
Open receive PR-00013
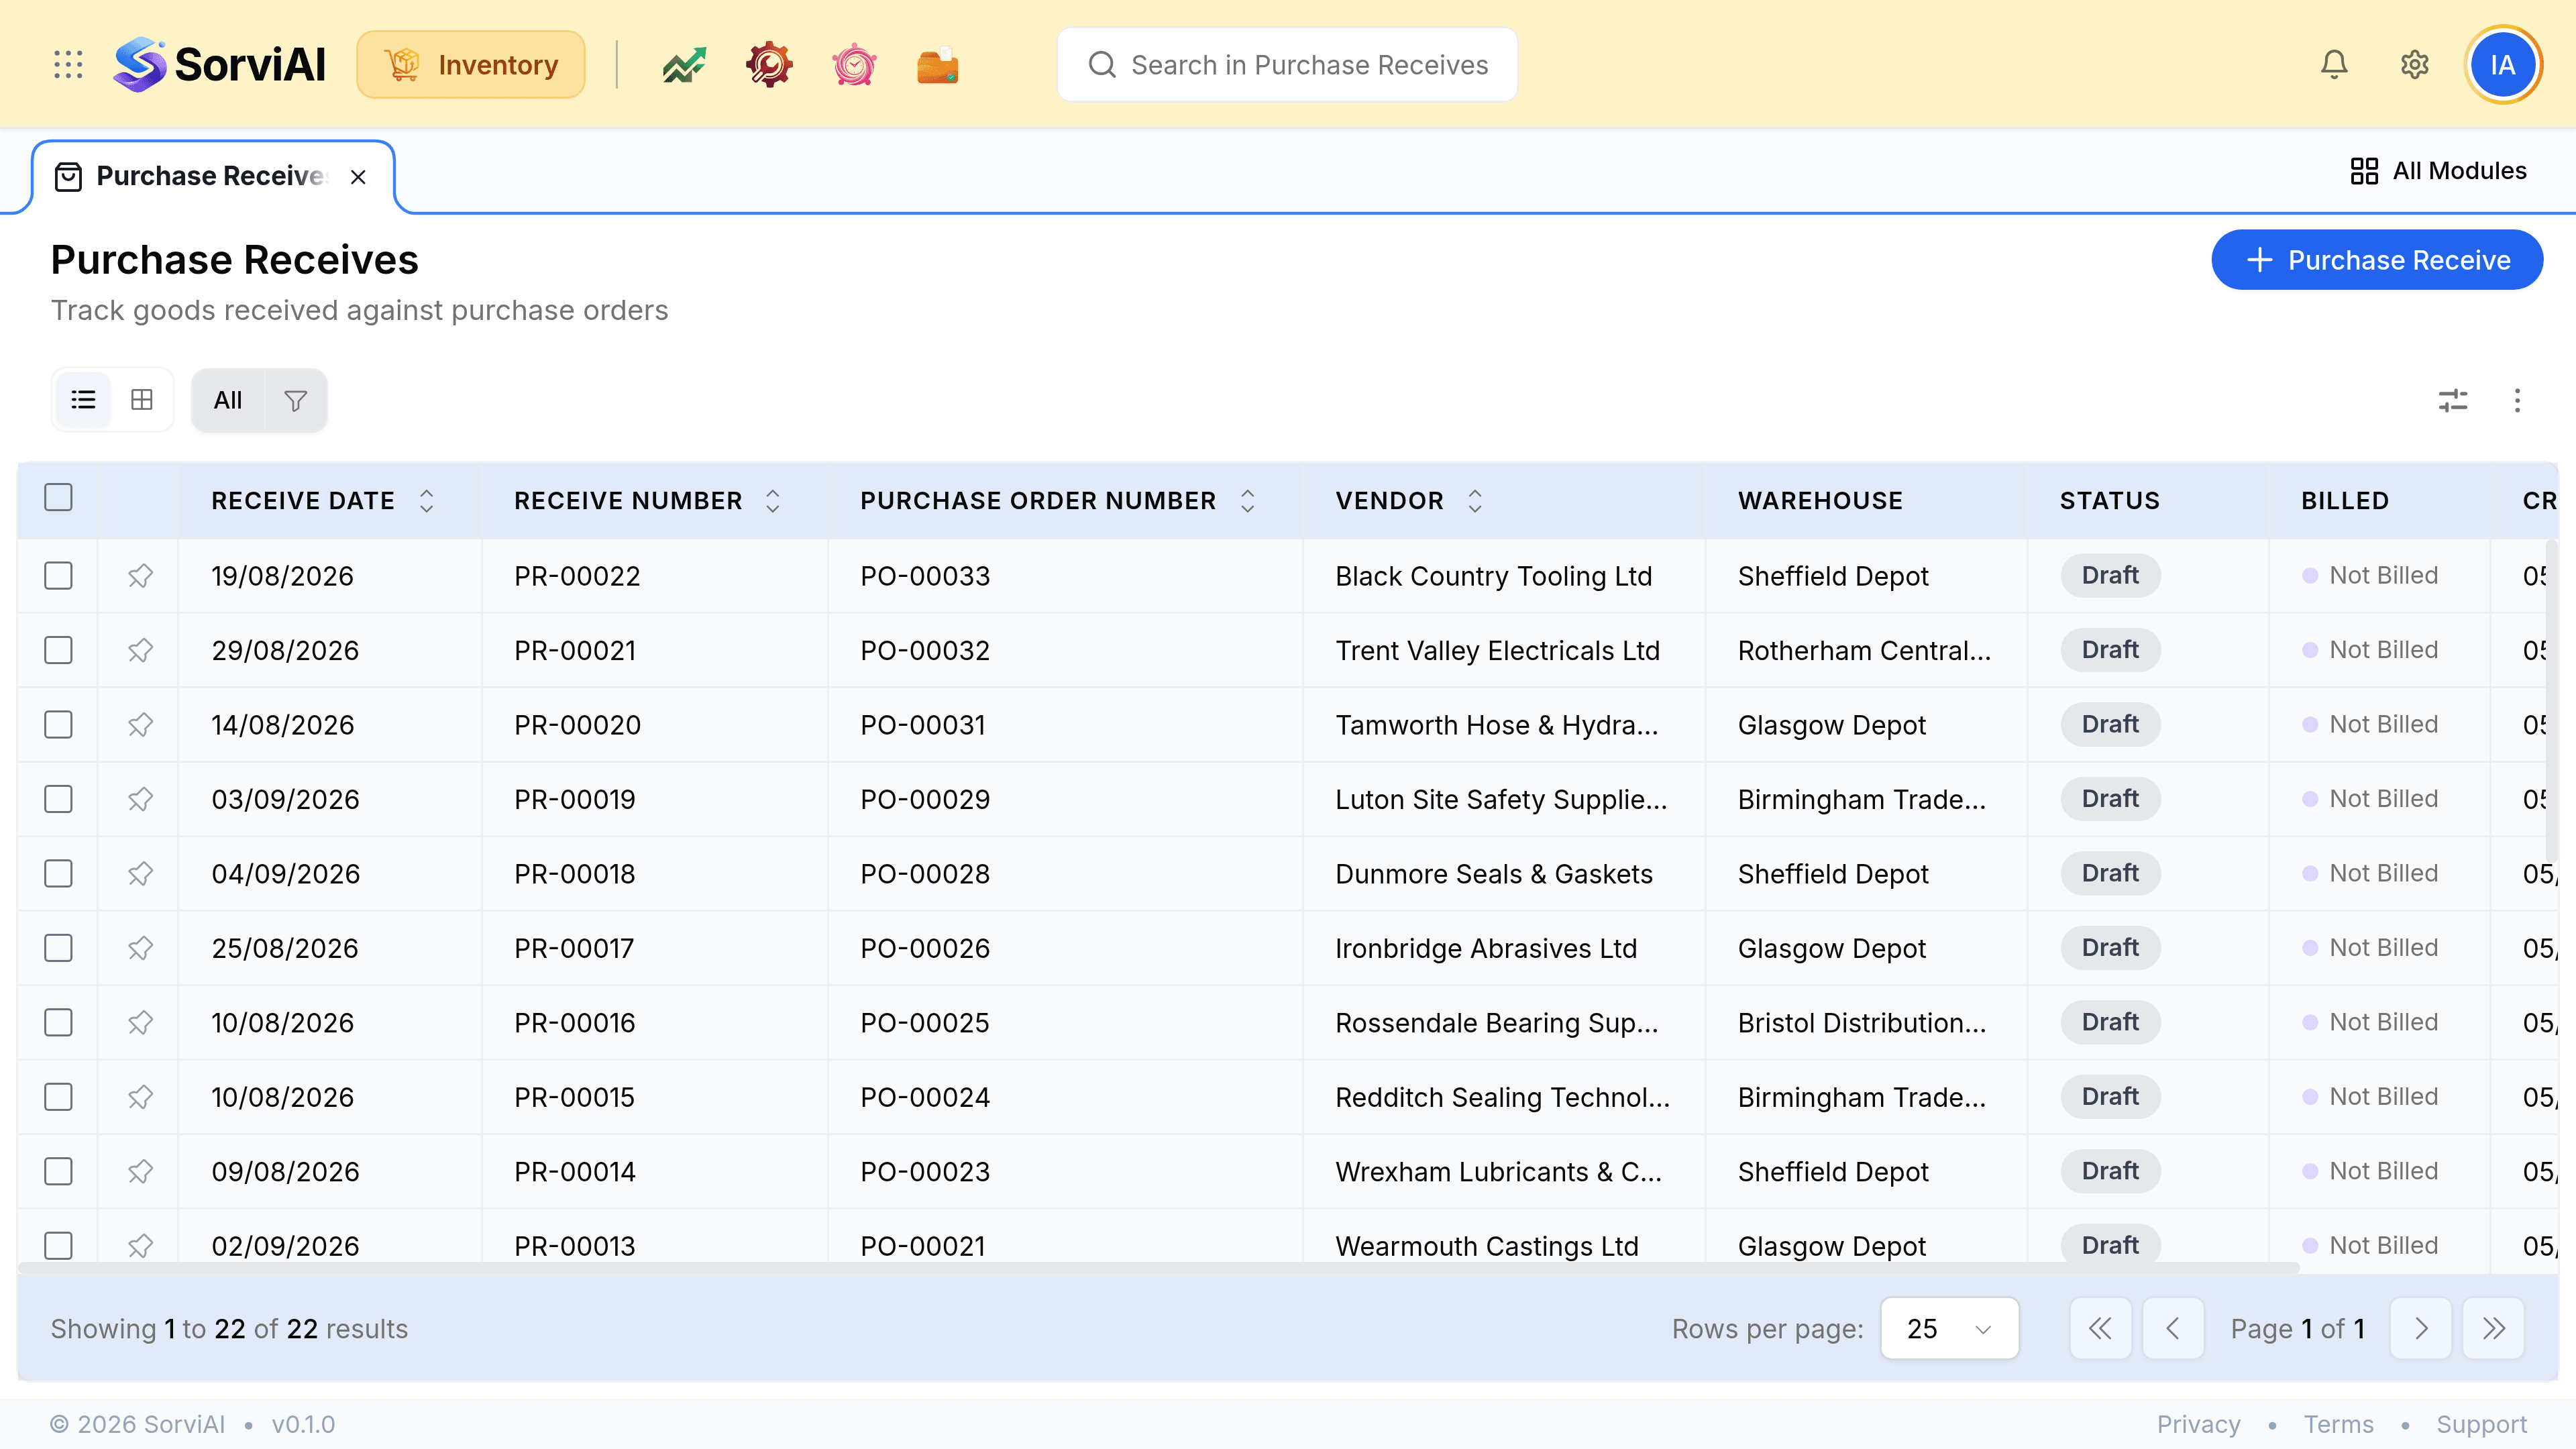(x=575, y=1246)
